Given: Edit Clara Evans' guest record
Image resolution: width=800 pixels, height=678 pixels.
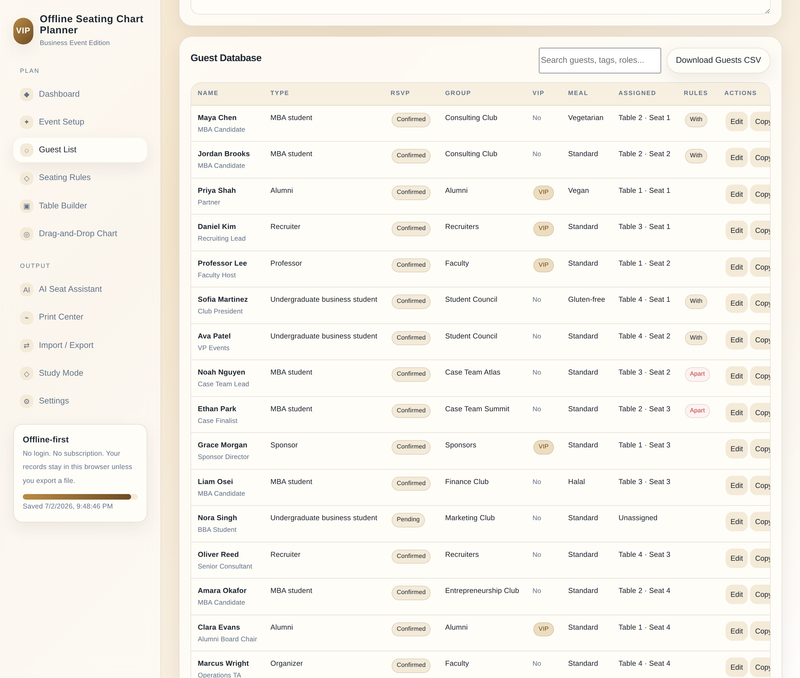Looking at the screenshot, I should click(736, 632).
